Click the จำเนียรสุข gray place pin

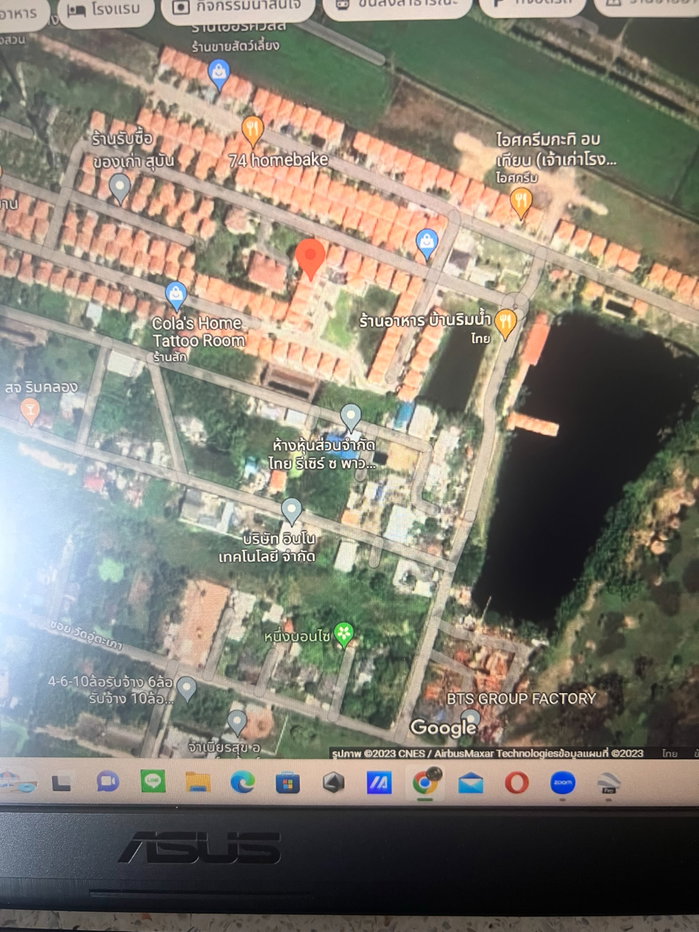pos(237,722)
